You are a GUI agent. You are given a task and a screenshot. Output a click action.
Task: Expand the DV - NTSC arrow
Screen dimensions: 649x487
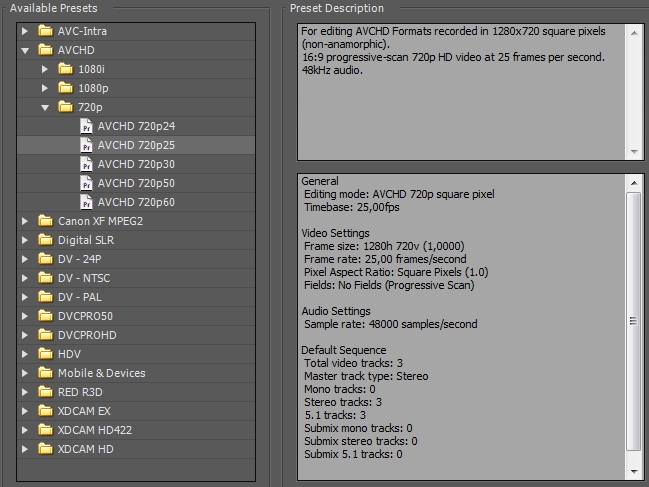25,278
